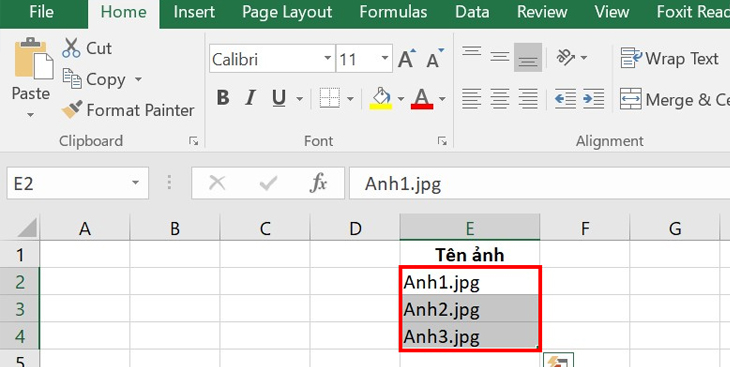The image size is (730, 367).
Task: Open the Font settings dialog launcher
Action: pos(442,141)
